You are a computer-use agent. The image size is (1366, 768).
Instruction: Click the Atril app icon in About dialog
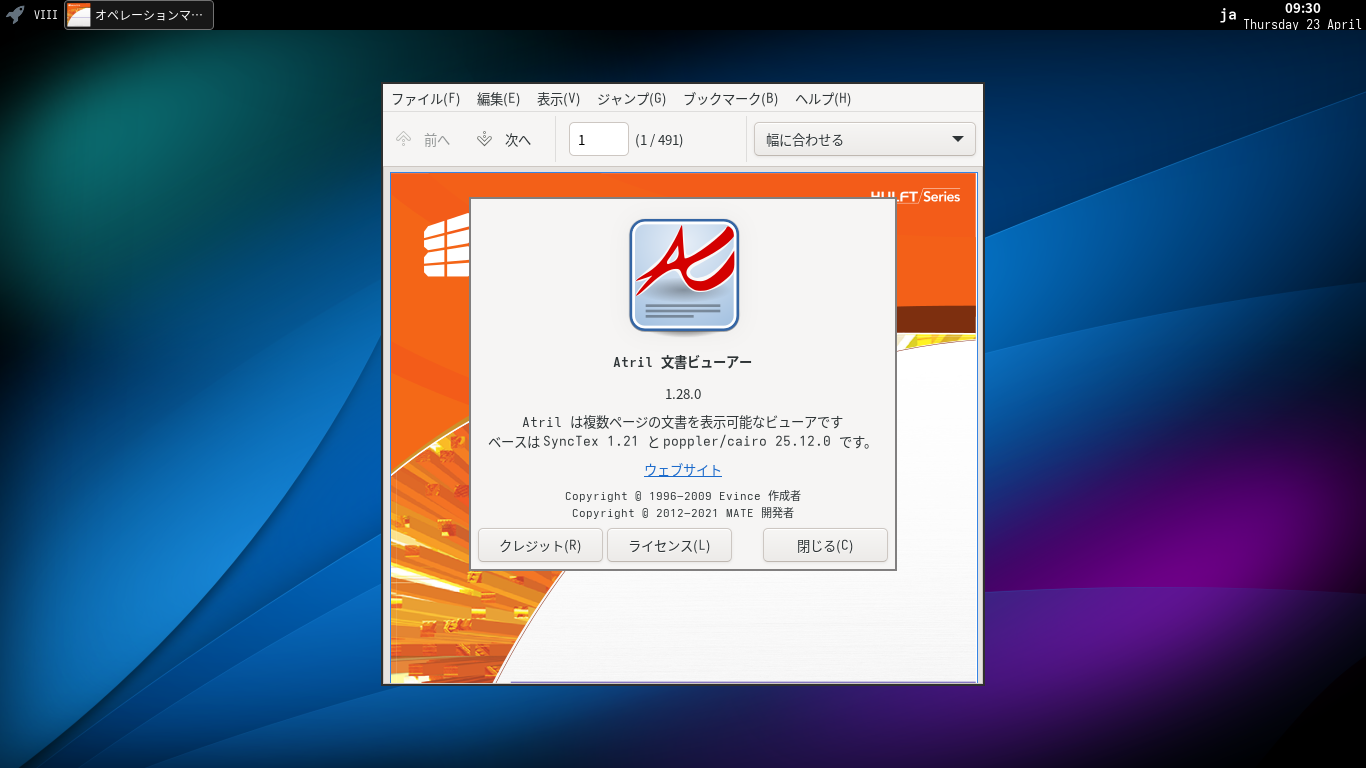(x=684, y=276)
